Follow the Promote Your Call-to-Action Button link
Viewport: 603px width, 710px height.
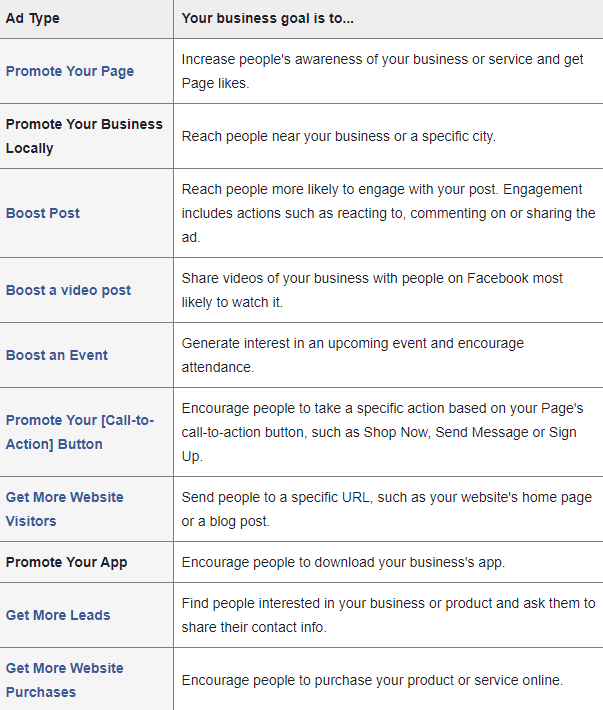pyautogui.click(x=80, y=432)
